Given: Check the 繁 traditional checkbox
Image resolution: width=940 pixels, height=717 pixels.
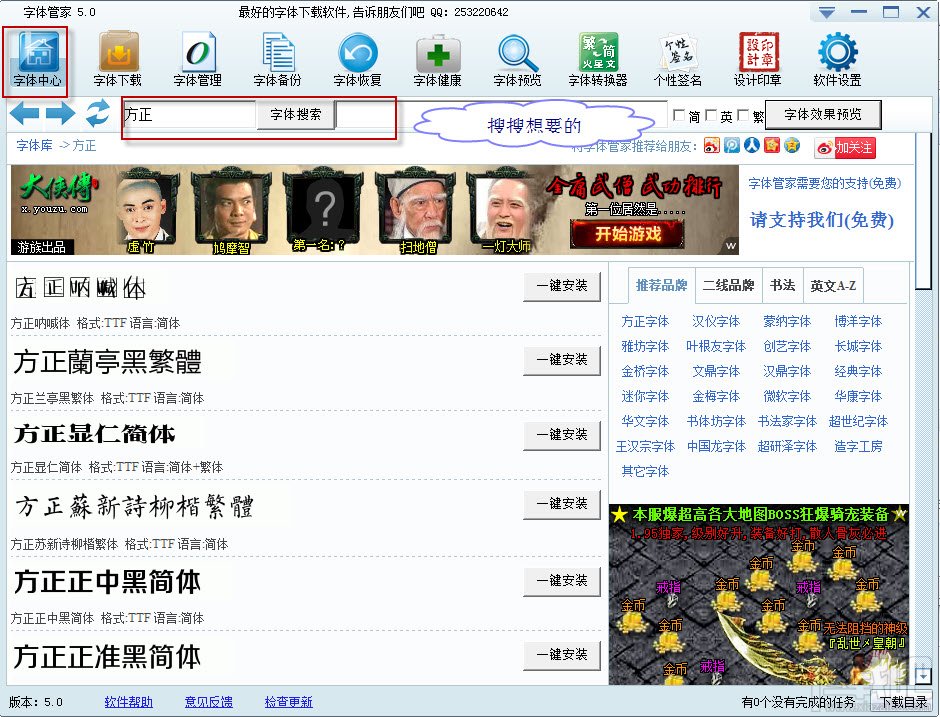Looking at the screenshot, I should [743, 115].
